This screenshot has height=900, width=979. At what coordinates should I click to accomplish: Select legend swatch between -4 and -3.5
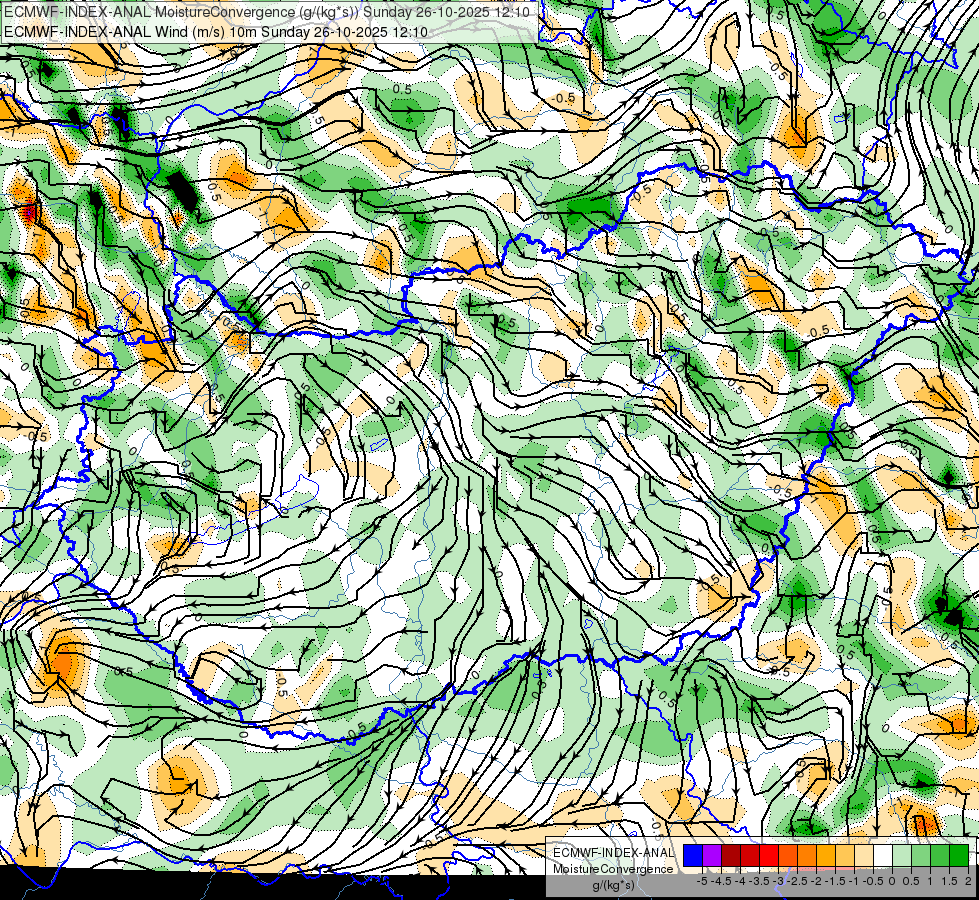click(750, 855)
